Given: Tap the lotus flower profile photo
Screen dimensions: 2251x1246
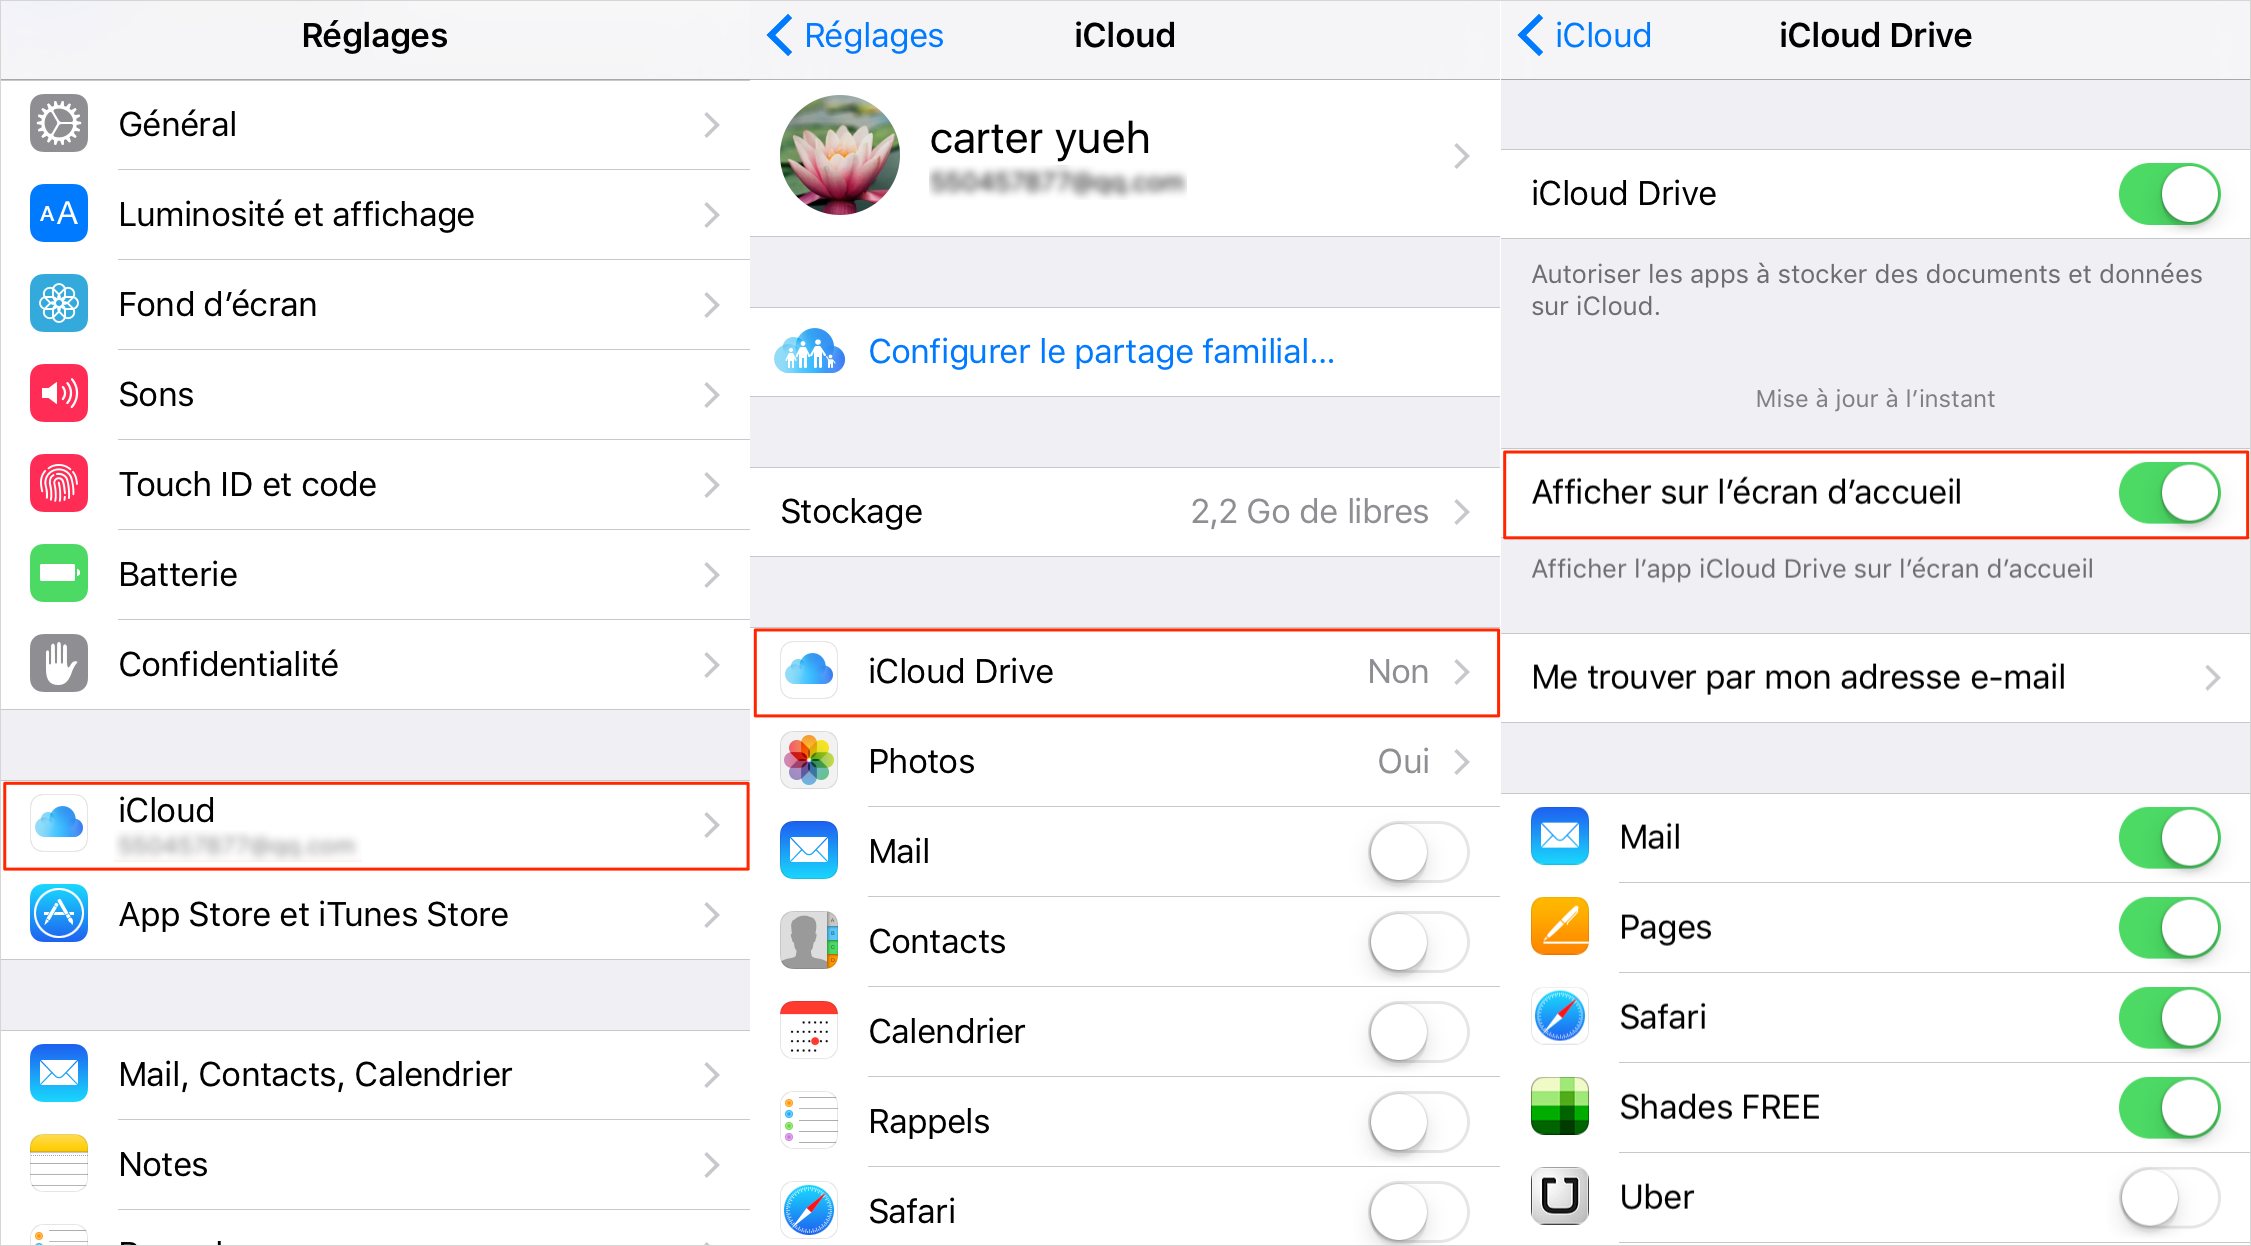Looking at the screenshot, I should pyautogui.click(x=840, y=155).
